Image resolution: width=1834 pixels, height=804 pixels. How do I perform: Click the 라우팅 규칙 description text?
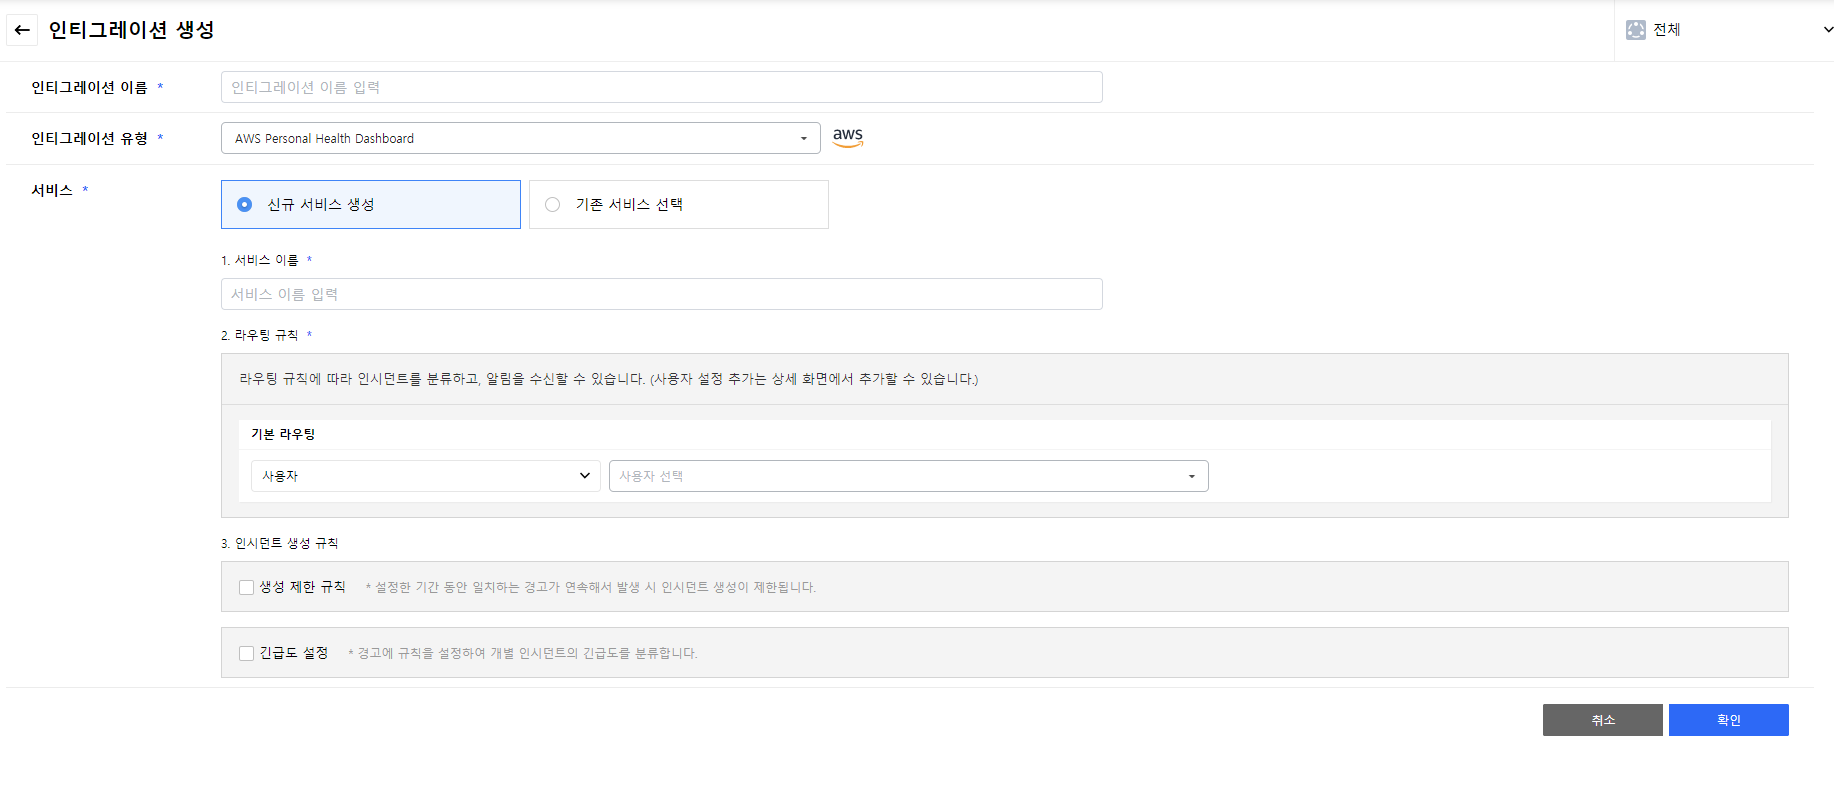pos(608,379)
